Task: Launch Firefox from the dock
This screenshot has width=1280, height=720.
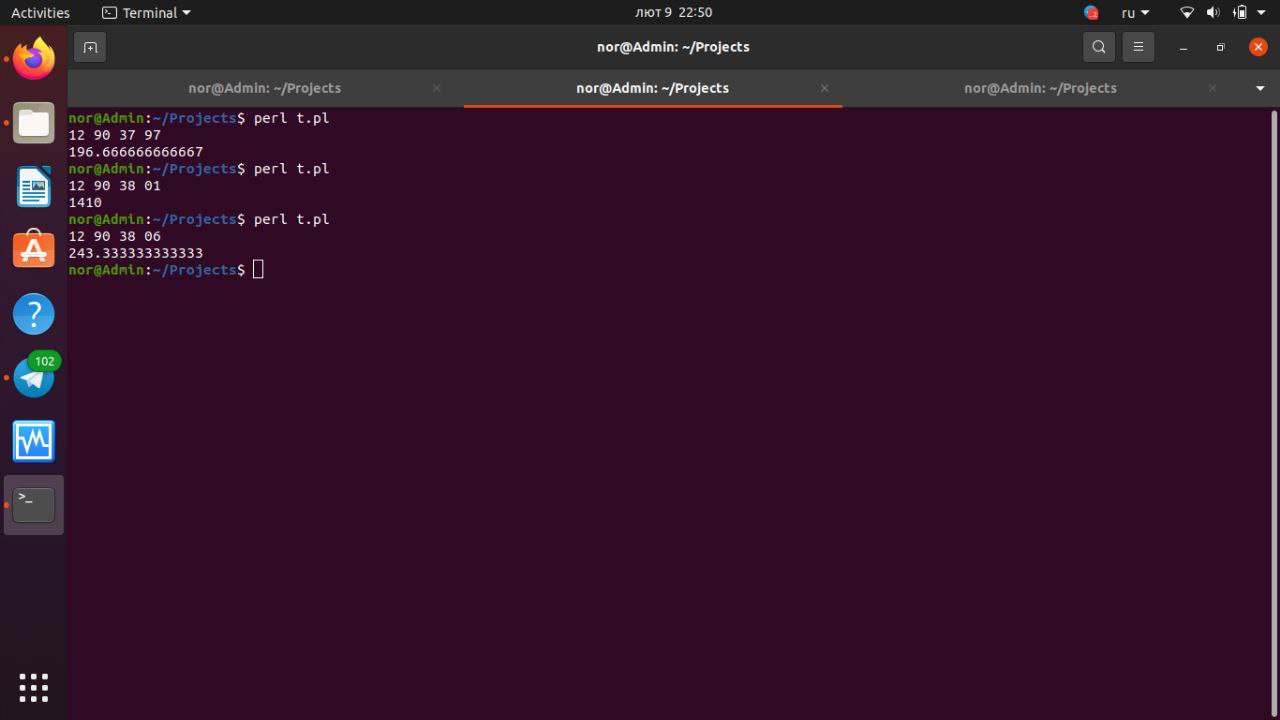Action: tap(34, 59)
